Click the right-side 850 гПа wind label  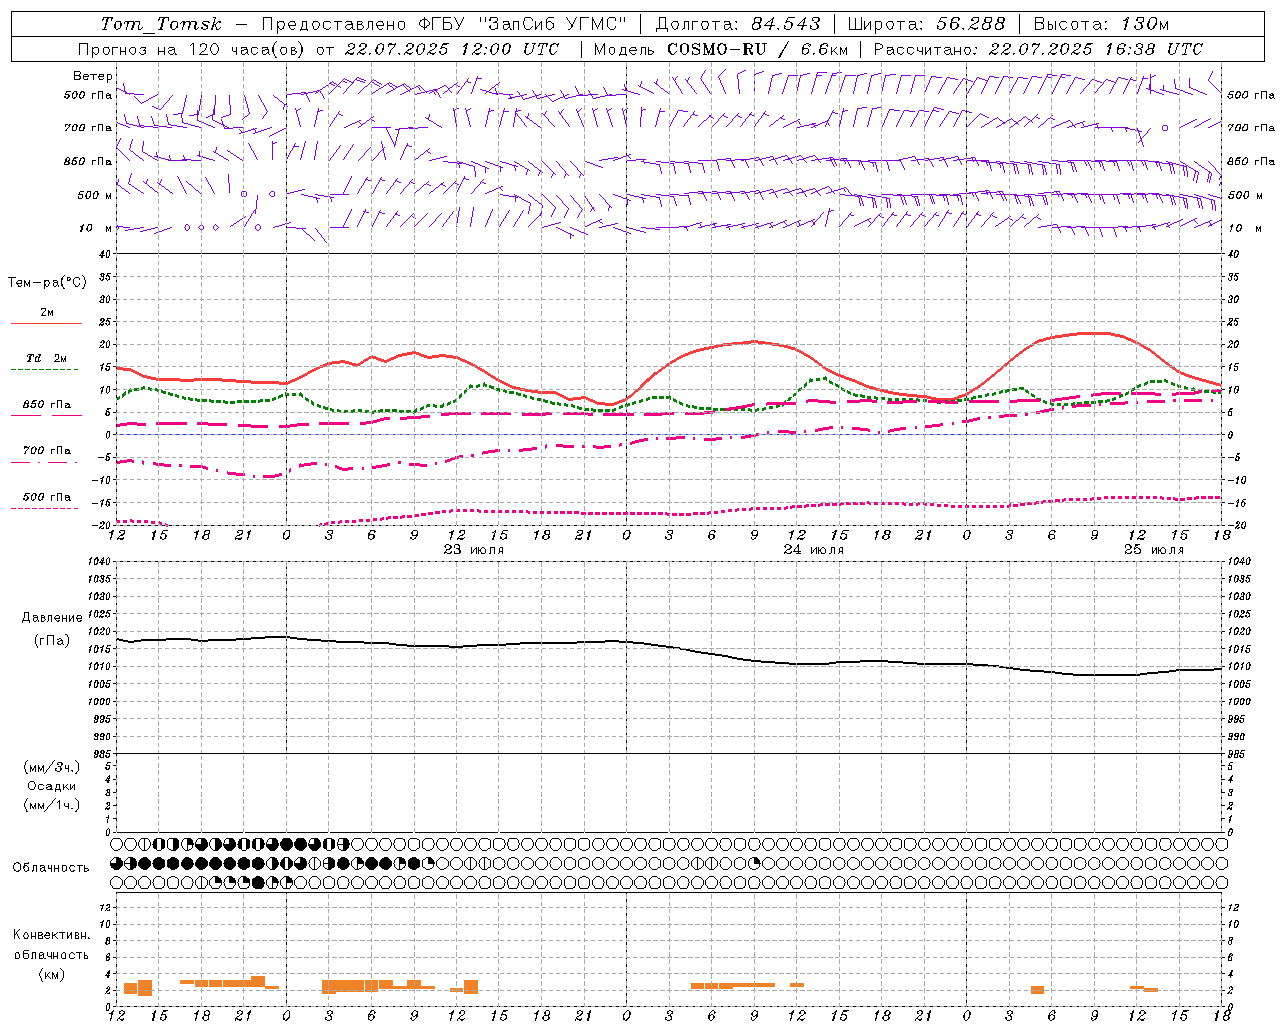tap(1251, 161)
